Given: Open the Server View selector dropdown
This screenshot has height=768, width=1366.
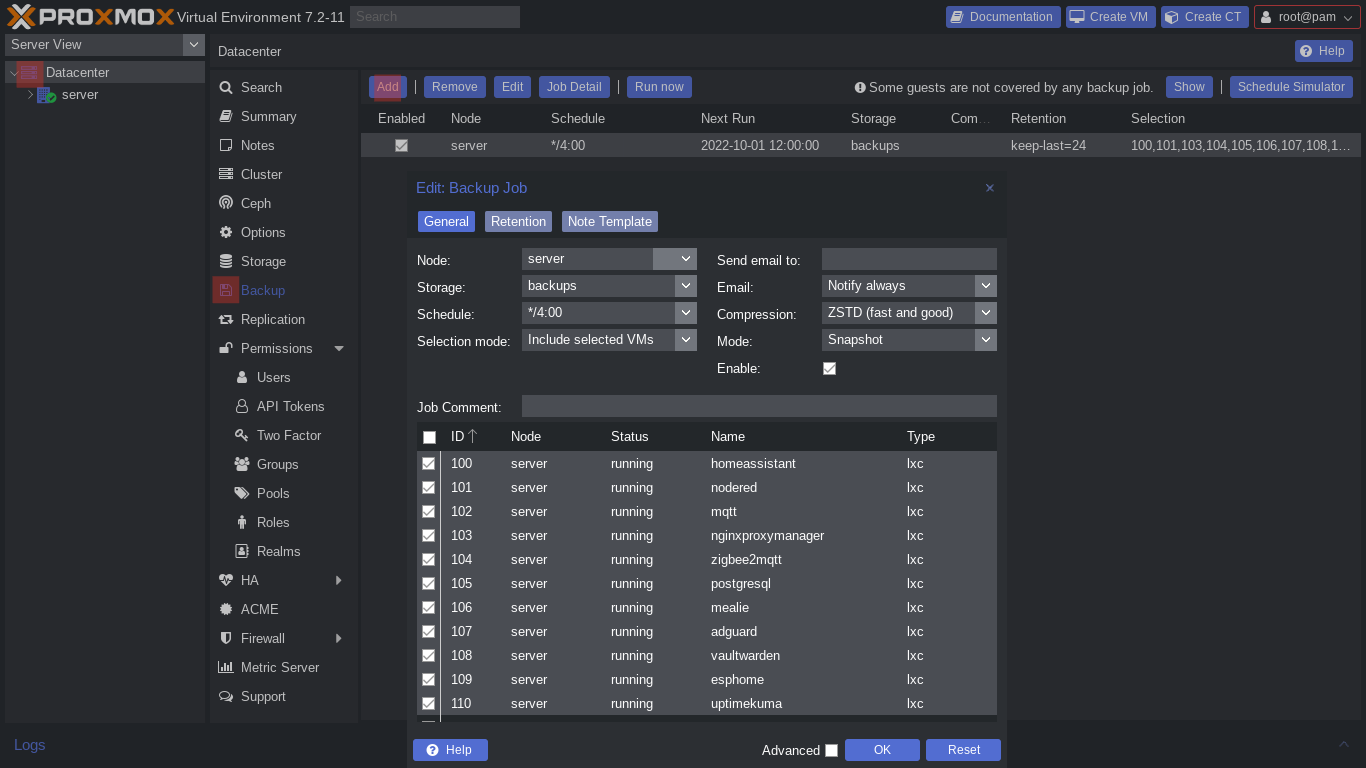Looking at the screenshot, I should (x=194, y=44).
